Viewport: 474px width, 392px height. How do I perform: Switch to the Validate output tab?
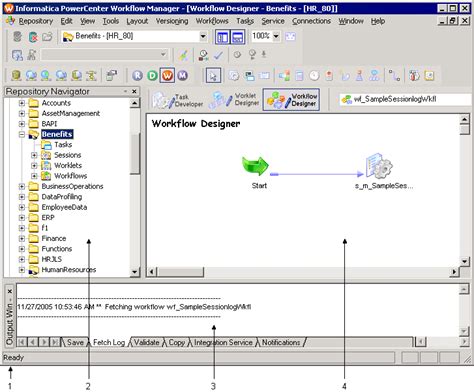point(146,342)
